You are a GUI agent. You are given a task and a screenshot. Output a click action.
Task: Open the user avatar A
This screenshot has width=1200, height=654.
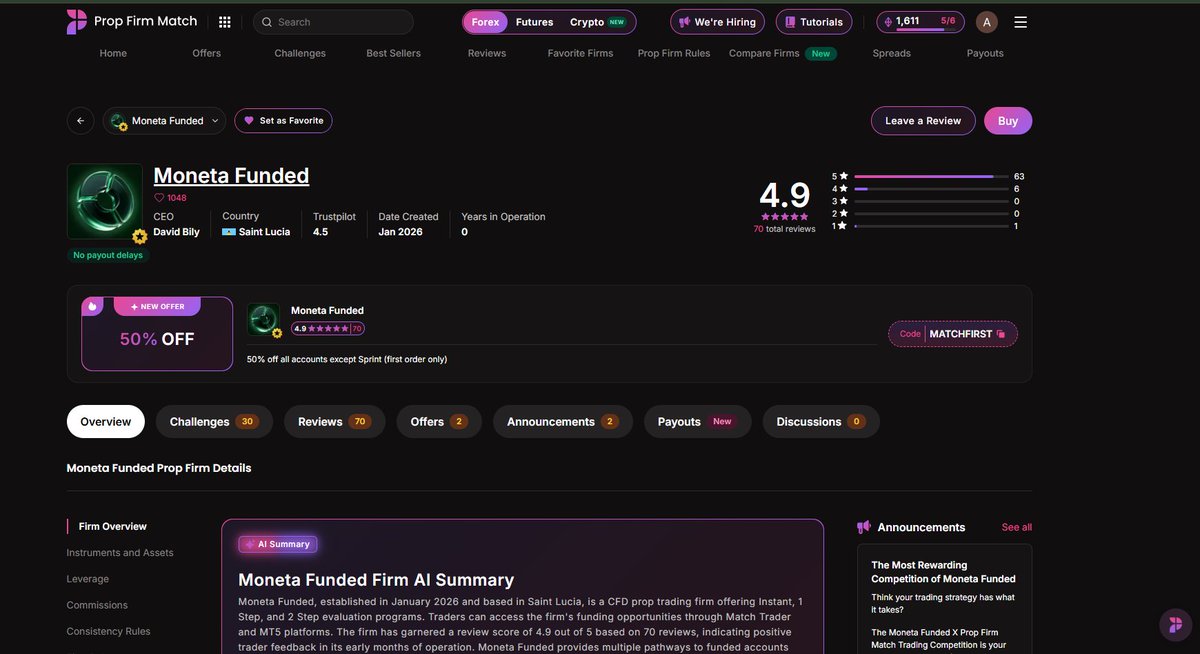click(x=987, y=22)
